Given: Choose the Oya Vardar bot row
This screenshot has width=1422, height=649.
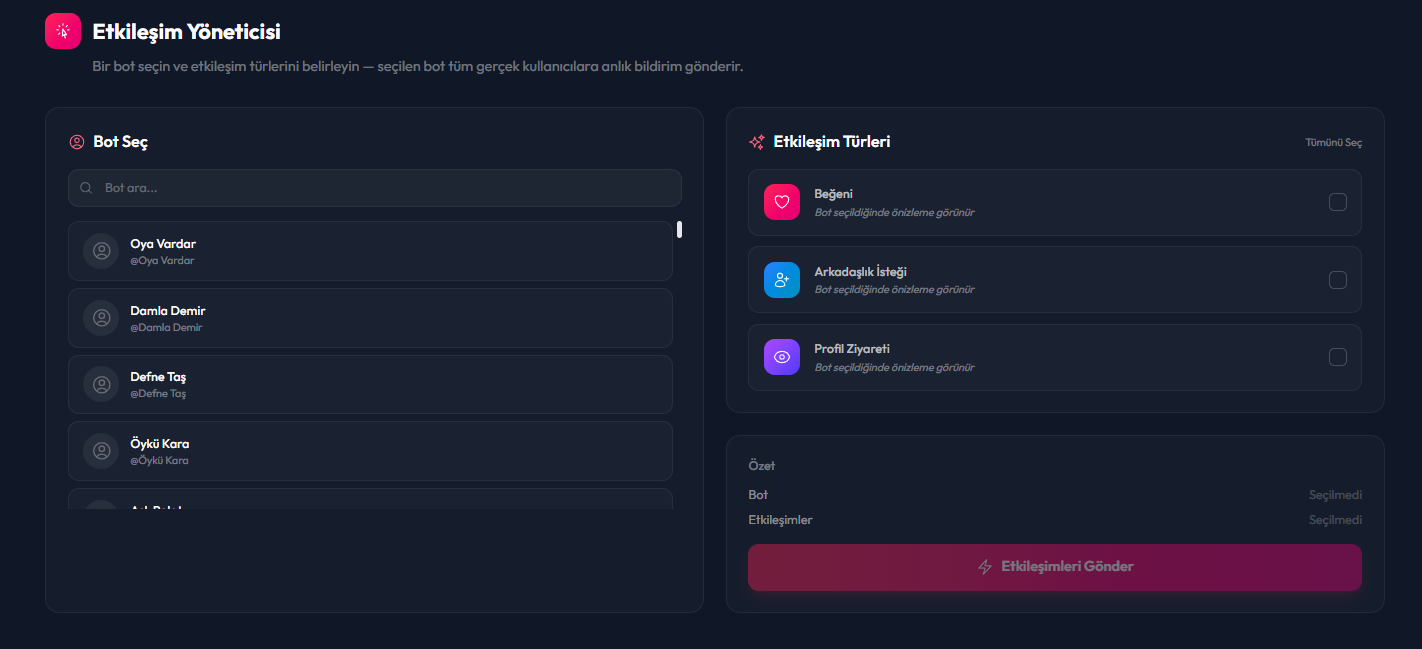Looking at the screenshot, I should click(370, 251).
